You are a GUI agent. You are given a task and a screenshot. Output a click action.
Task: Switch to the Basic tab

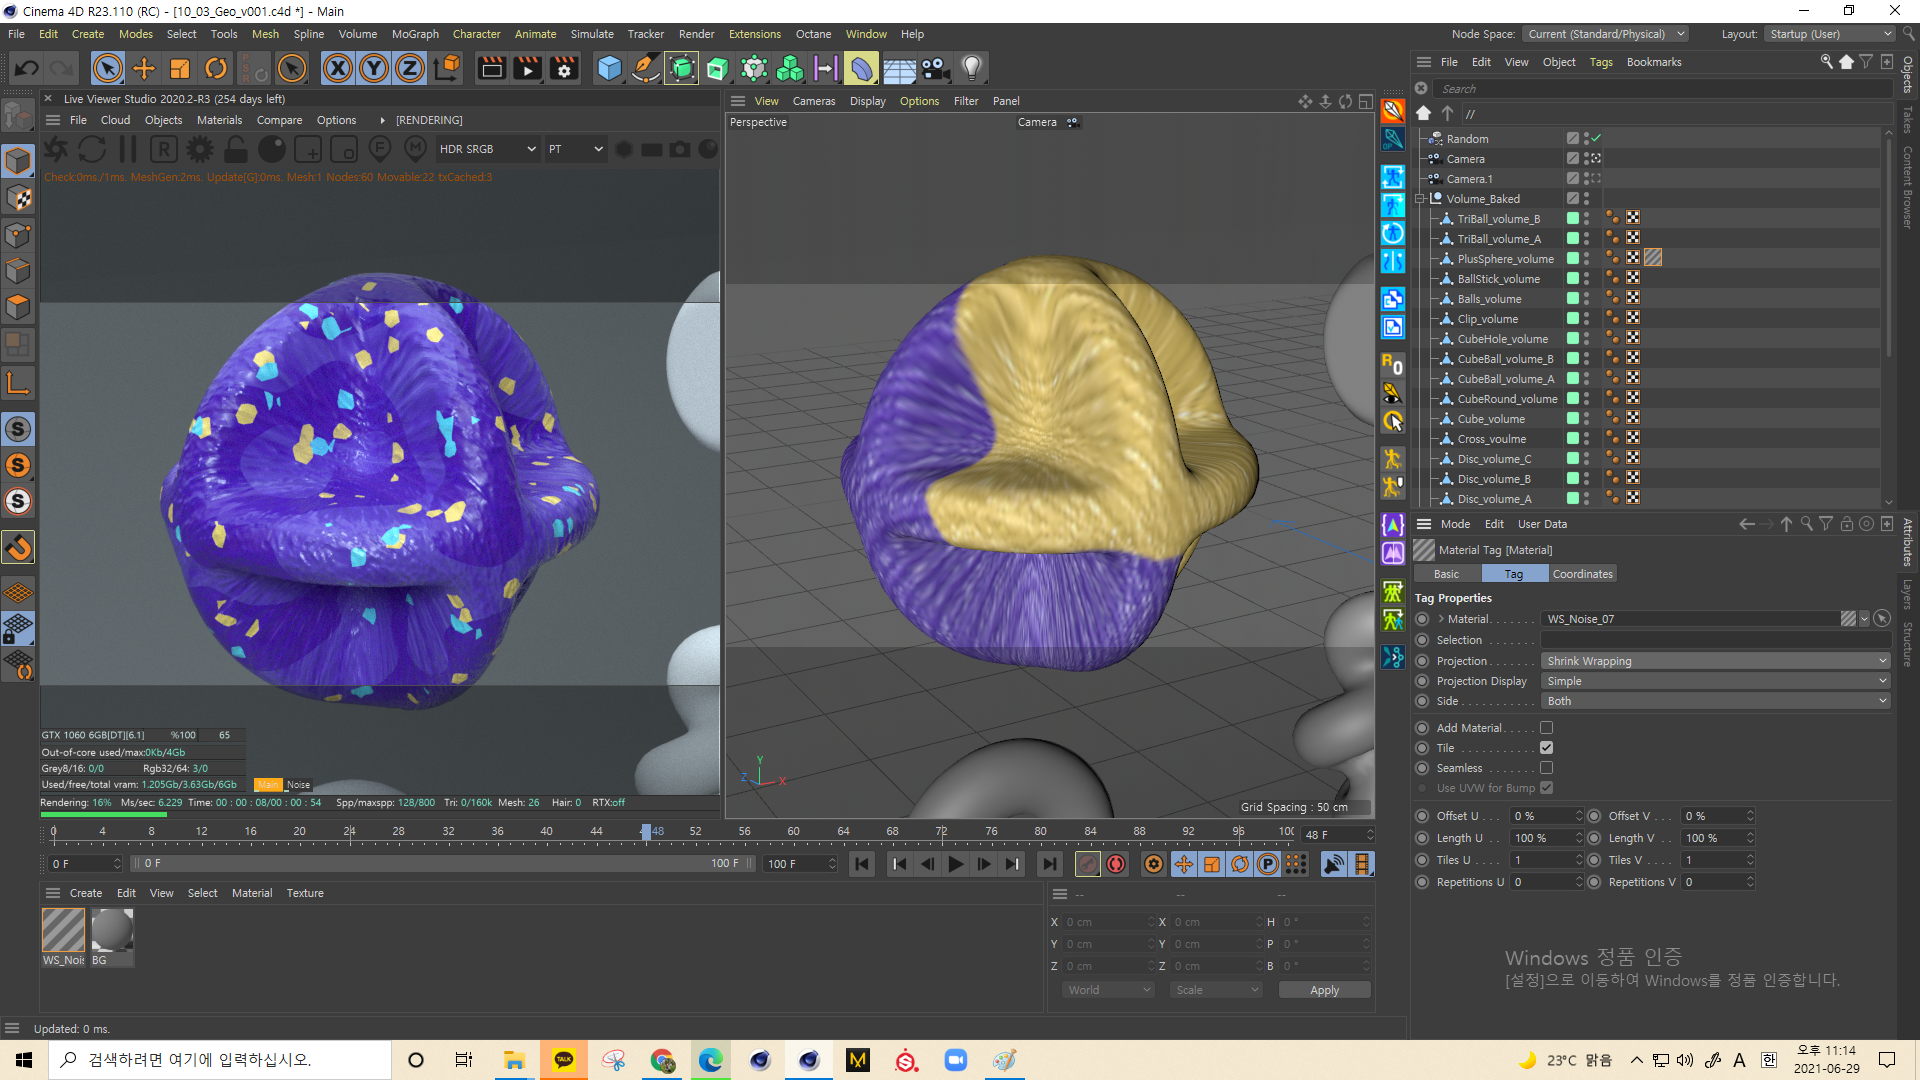(x=1446, y=574)
